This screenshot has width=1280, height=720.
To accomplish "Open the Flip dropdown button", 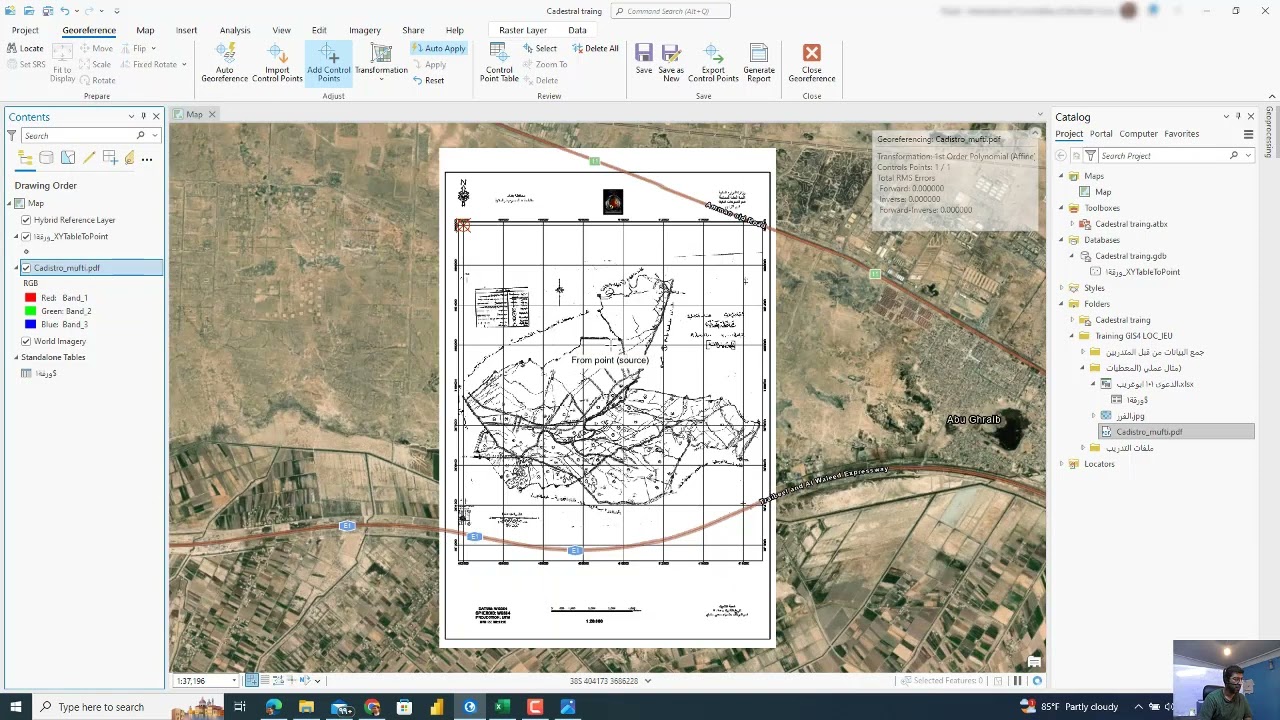I will [139, 48].
